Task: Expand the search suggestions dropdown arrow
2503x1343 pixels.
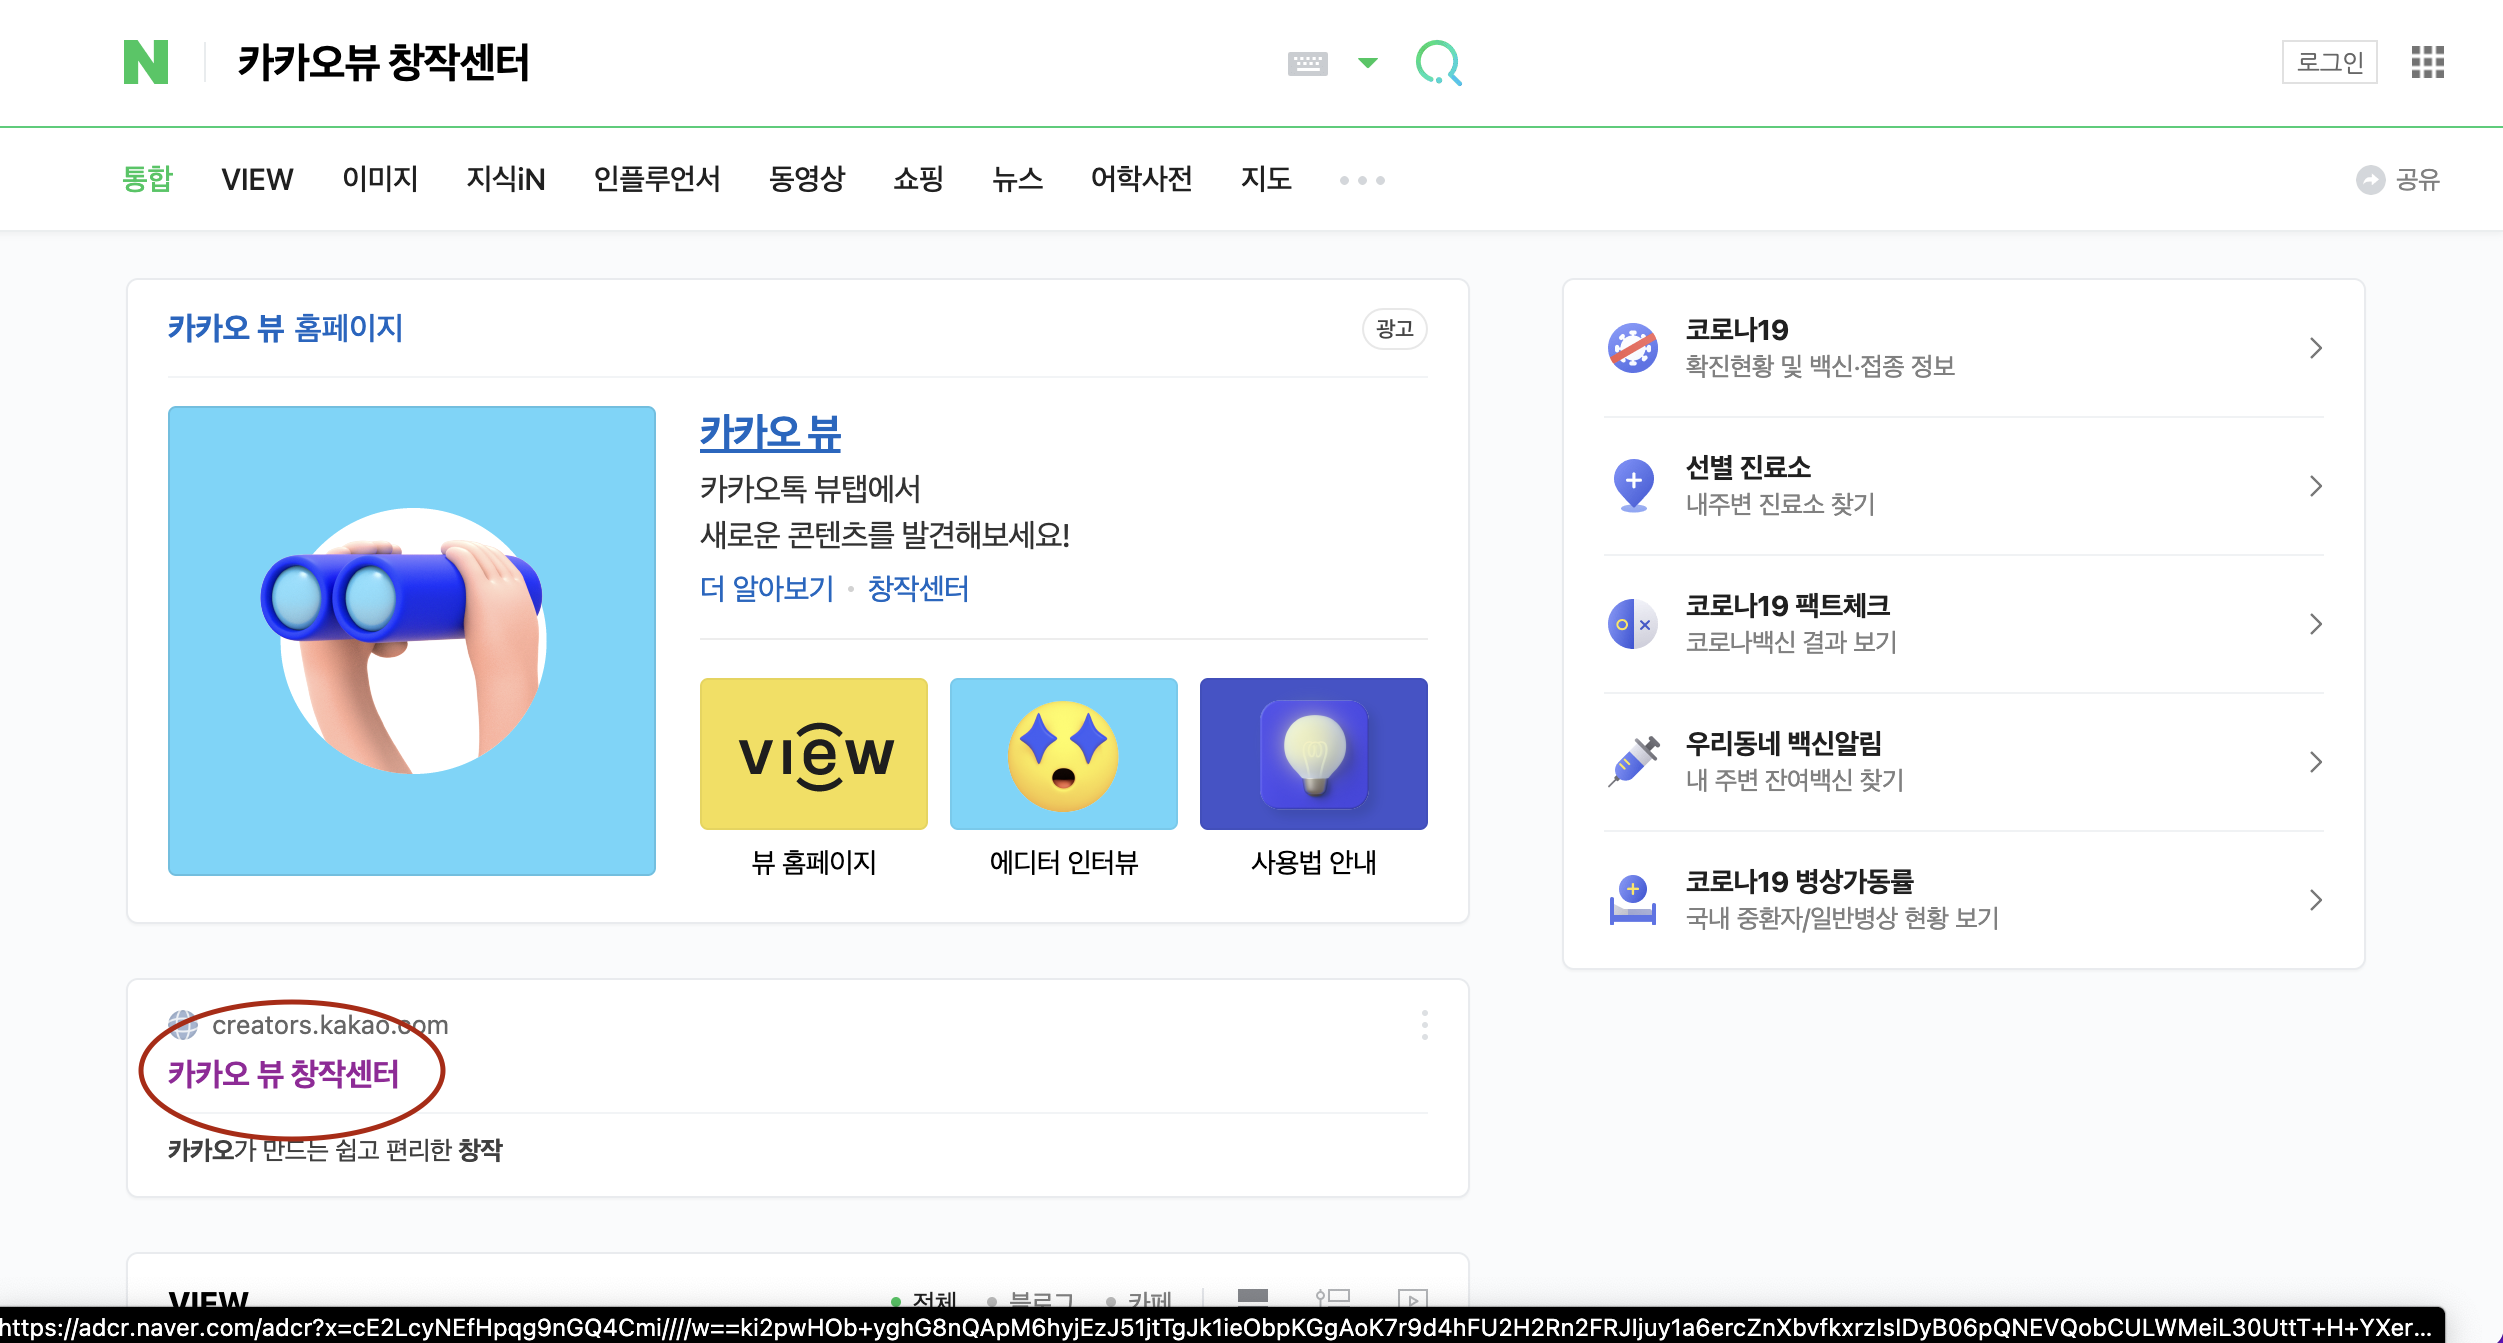Action: pos(1368,63)
